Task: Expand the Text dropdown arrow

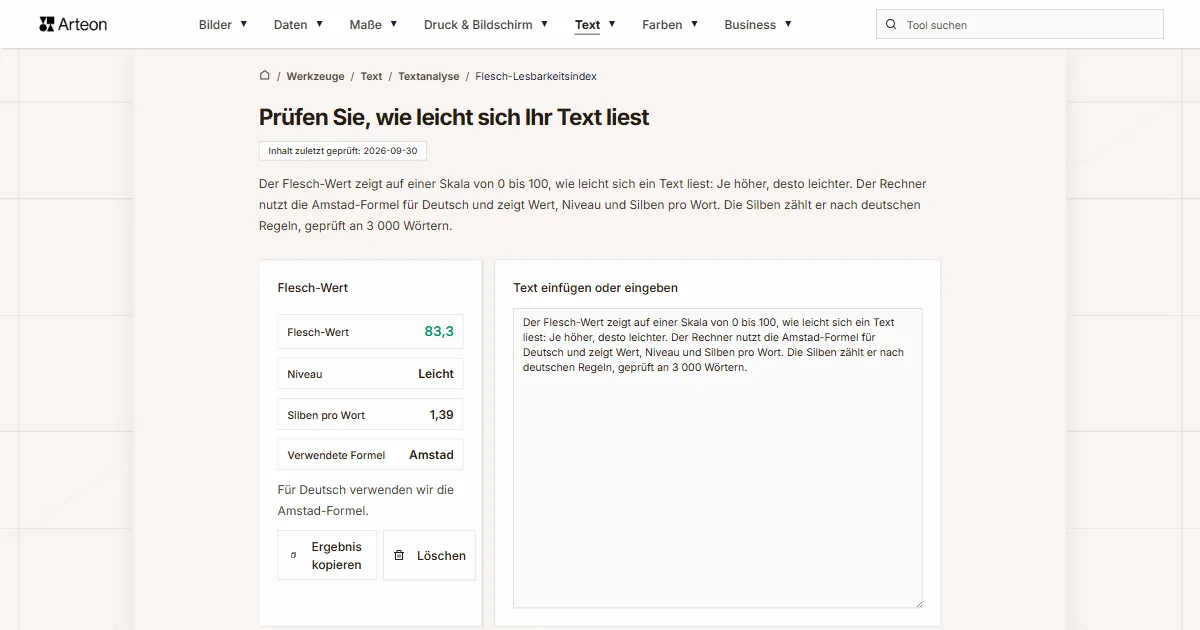Action: (611, 24)
